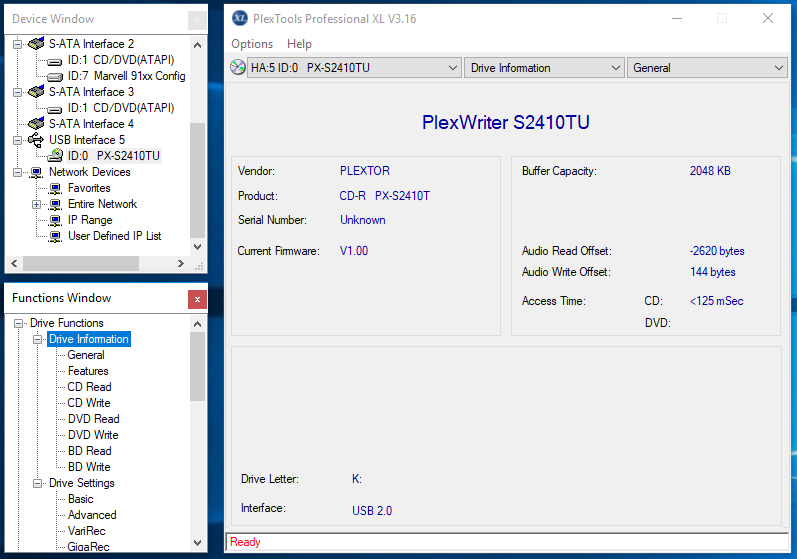Screen dimensions: 797x559
Task: Click the Network Devices computer icon
Action: click(36, 172)
